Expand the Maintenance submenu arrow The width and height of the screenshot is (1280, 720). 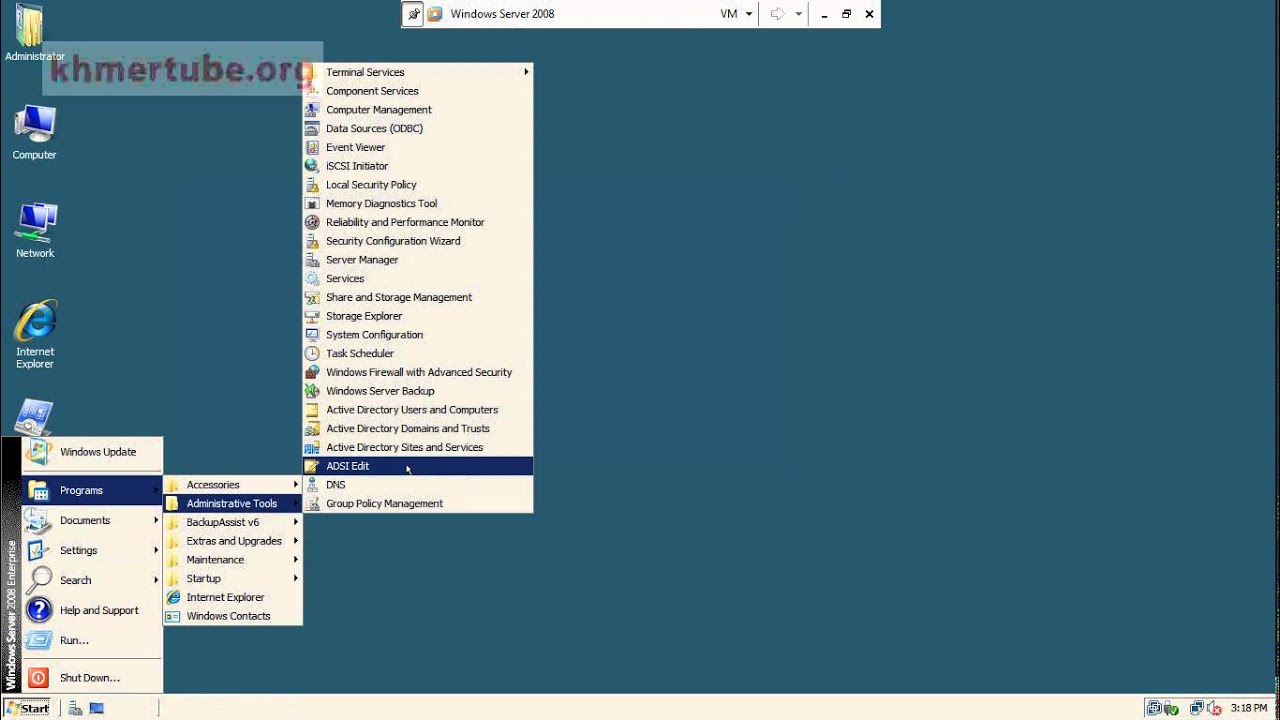295,560
